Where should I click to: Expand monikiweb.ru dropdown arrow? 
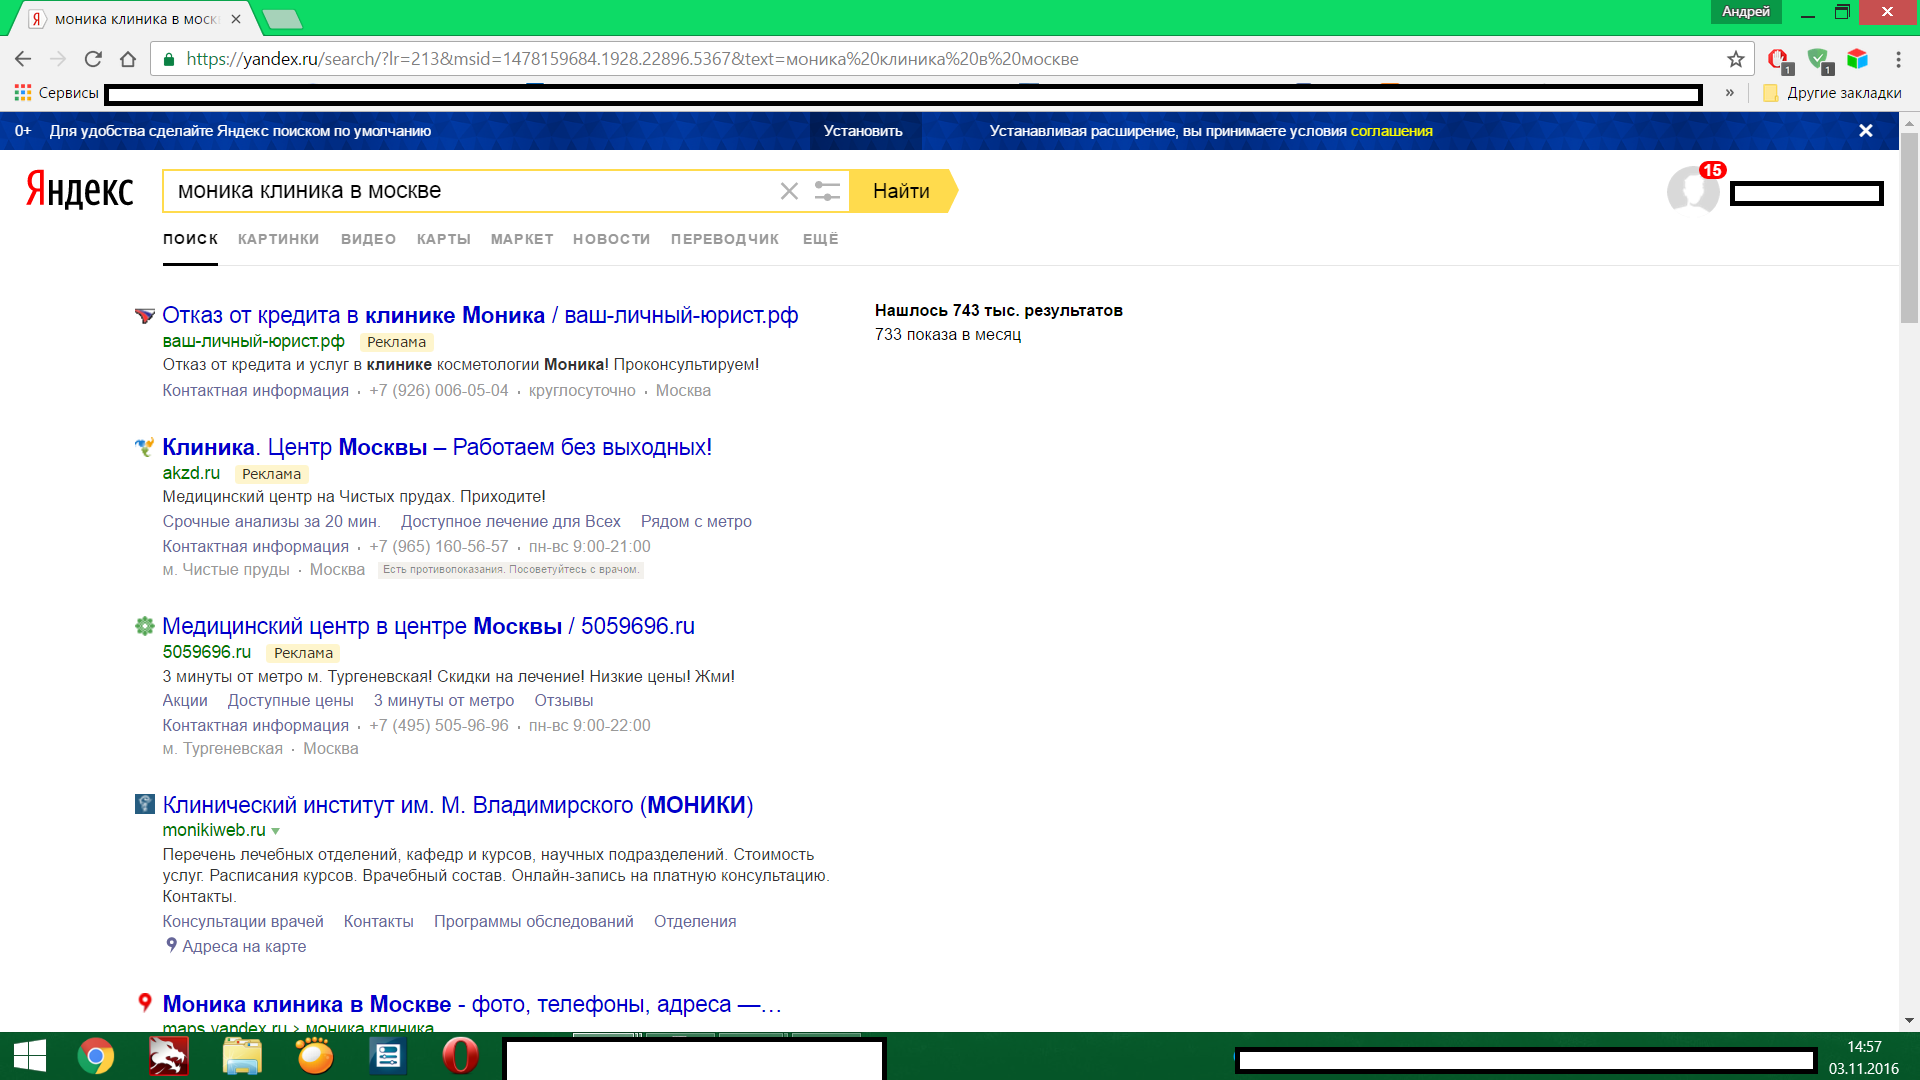pyautogui.click(x=276, y=831)
